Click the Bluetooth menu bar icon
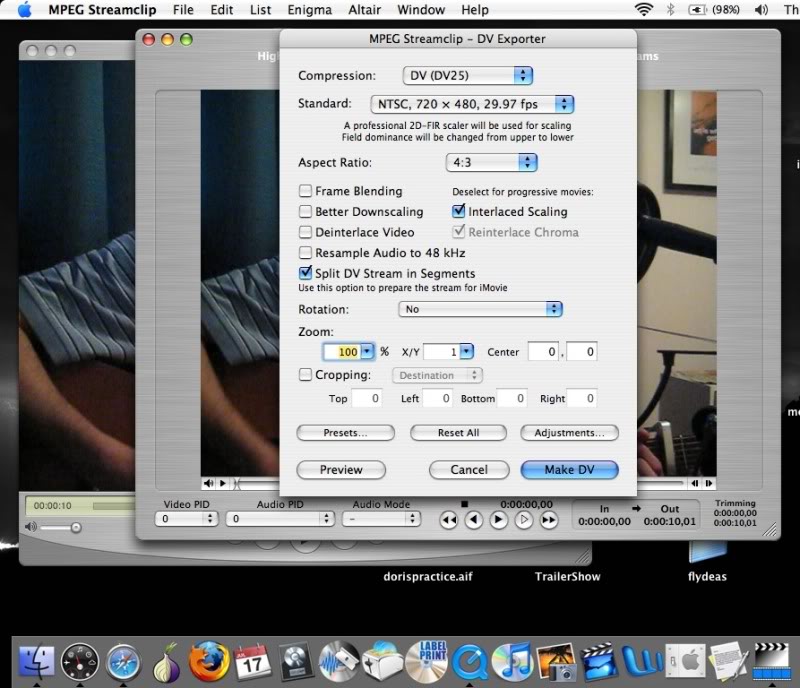Viewport: 800px width, 688px height. [x=670, y=9]
